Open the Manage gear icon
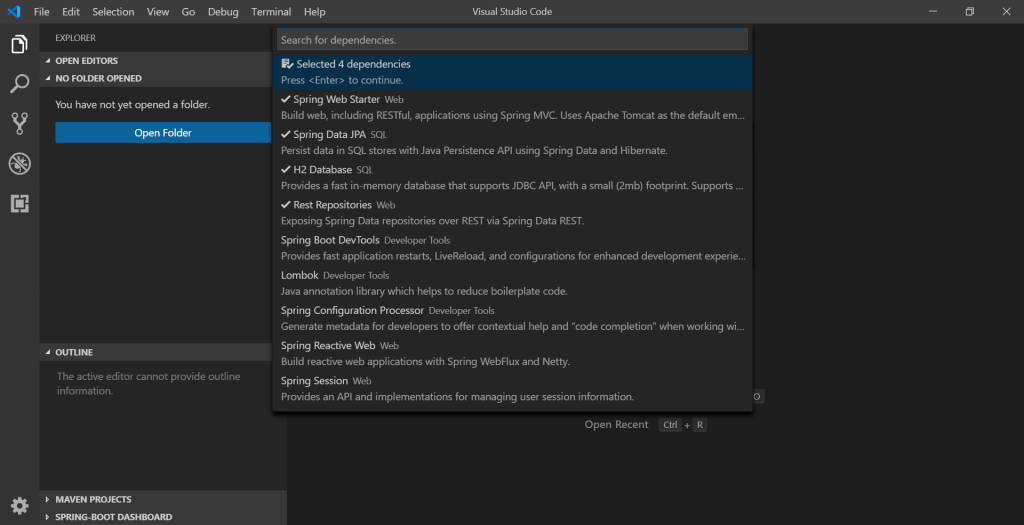The height and width of the screenshot is (525, 1024). tap(20, 505)
